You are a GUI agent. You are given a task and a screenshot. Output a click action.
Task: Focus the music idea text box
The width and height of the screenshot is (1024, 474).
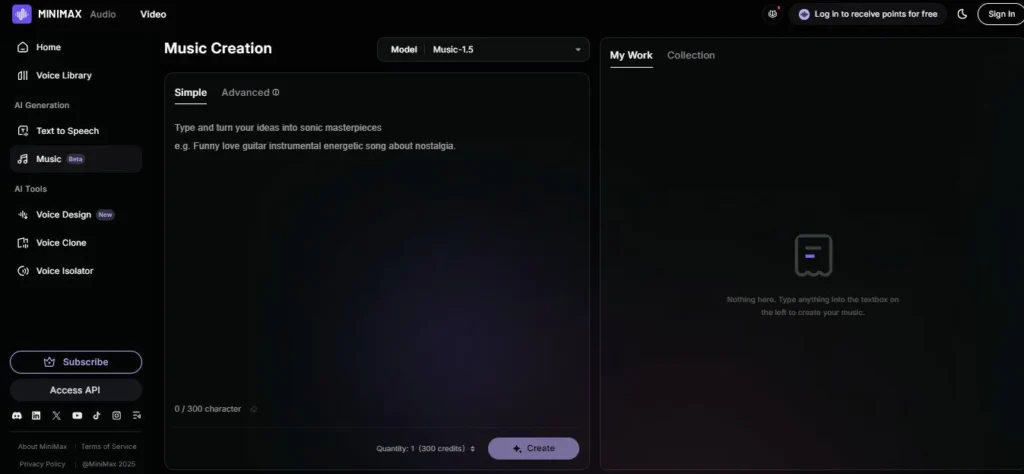(x=377, y=258)
